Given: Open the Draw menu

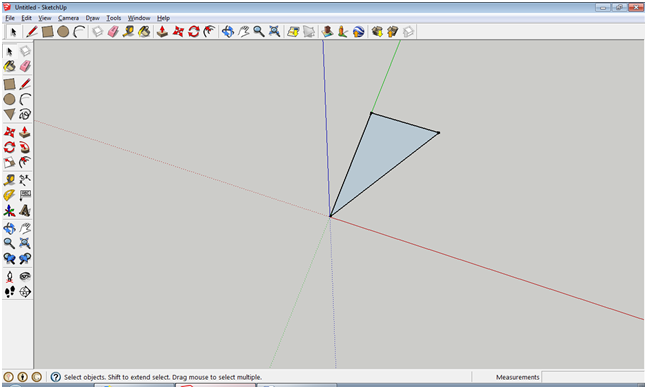Looking at the screenshot, I should coord(92,18).
